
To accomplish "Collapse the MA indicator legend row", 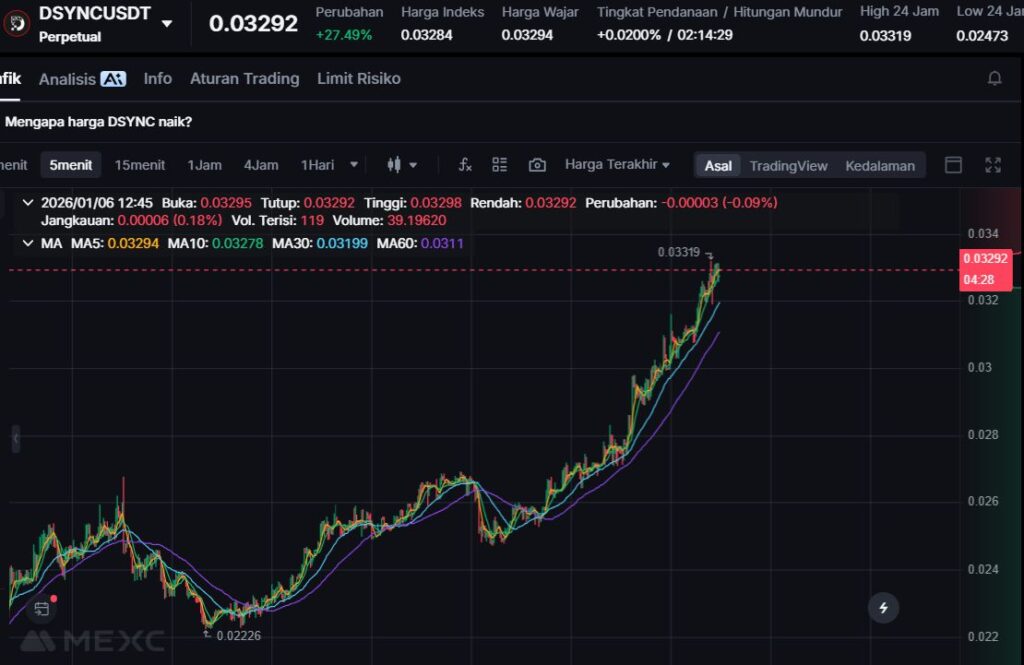I will point(27,243).
